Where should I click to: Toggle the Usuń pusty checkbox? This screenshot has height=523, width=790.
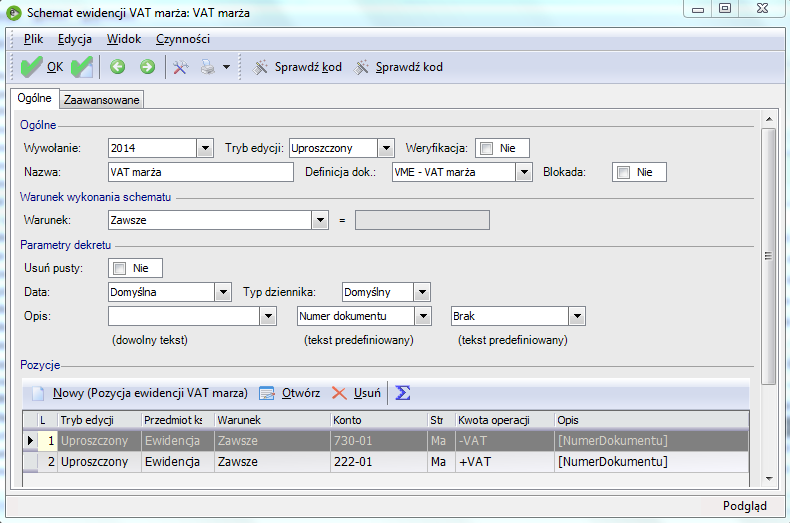[119, 268]
